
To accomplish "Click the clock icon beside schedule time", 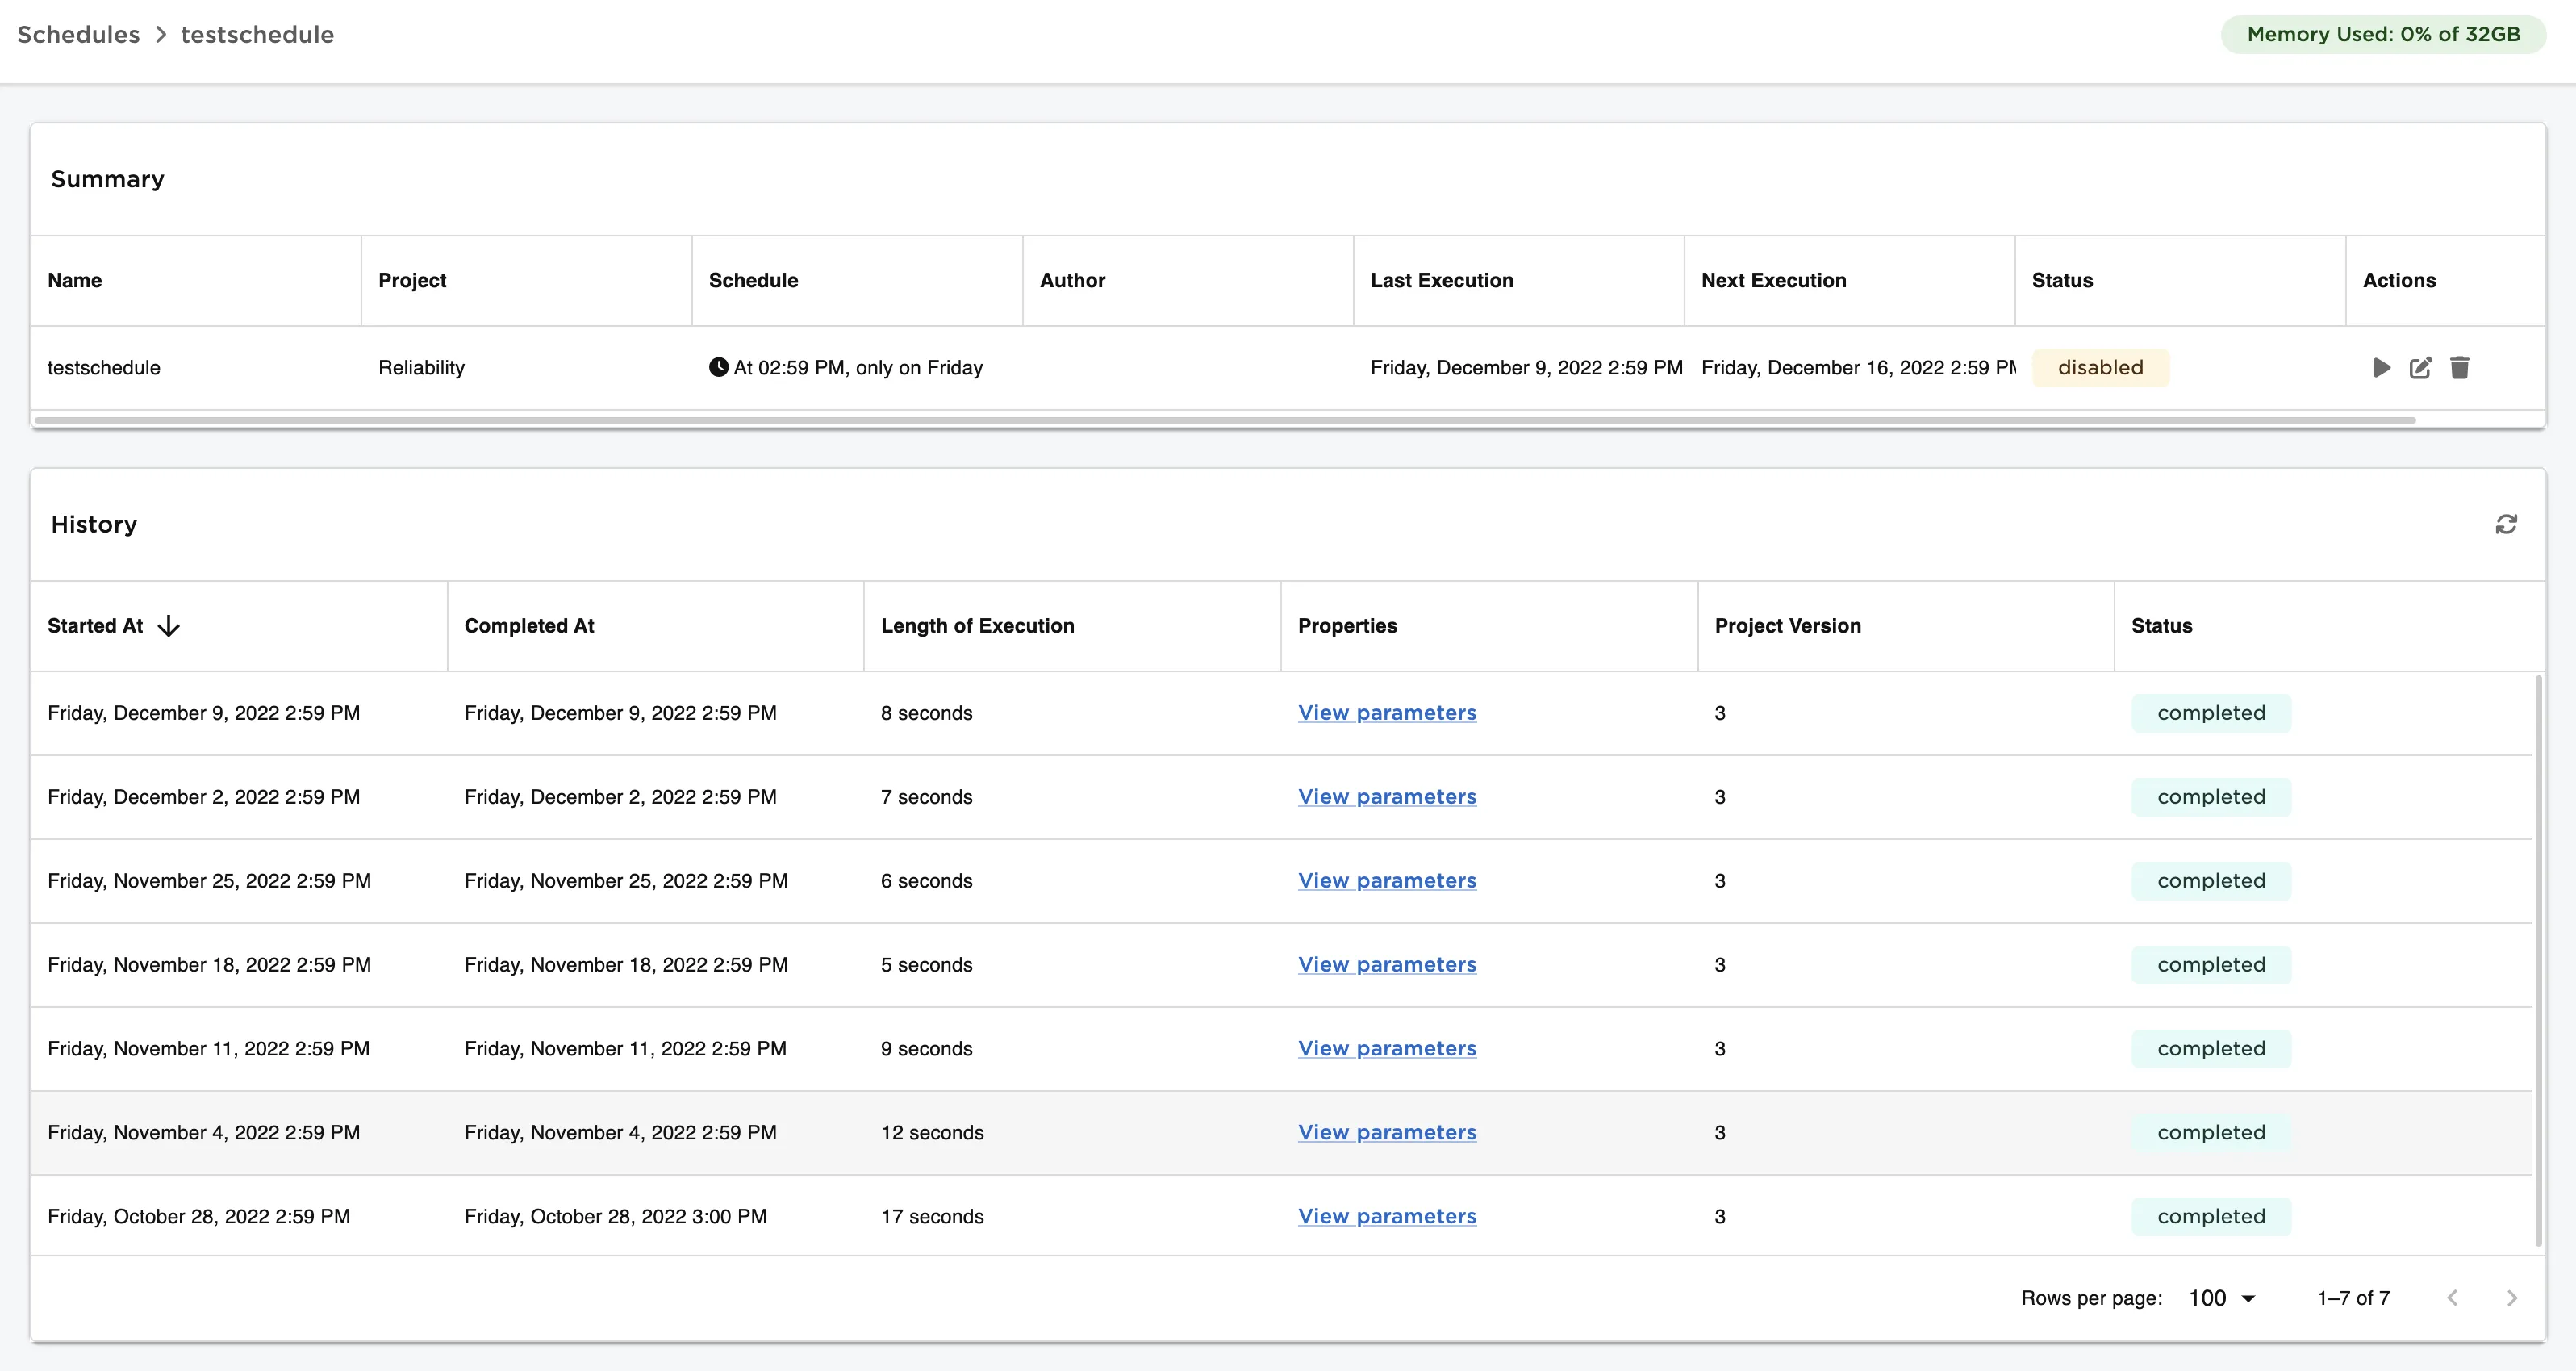I will [x=718, y=367].
